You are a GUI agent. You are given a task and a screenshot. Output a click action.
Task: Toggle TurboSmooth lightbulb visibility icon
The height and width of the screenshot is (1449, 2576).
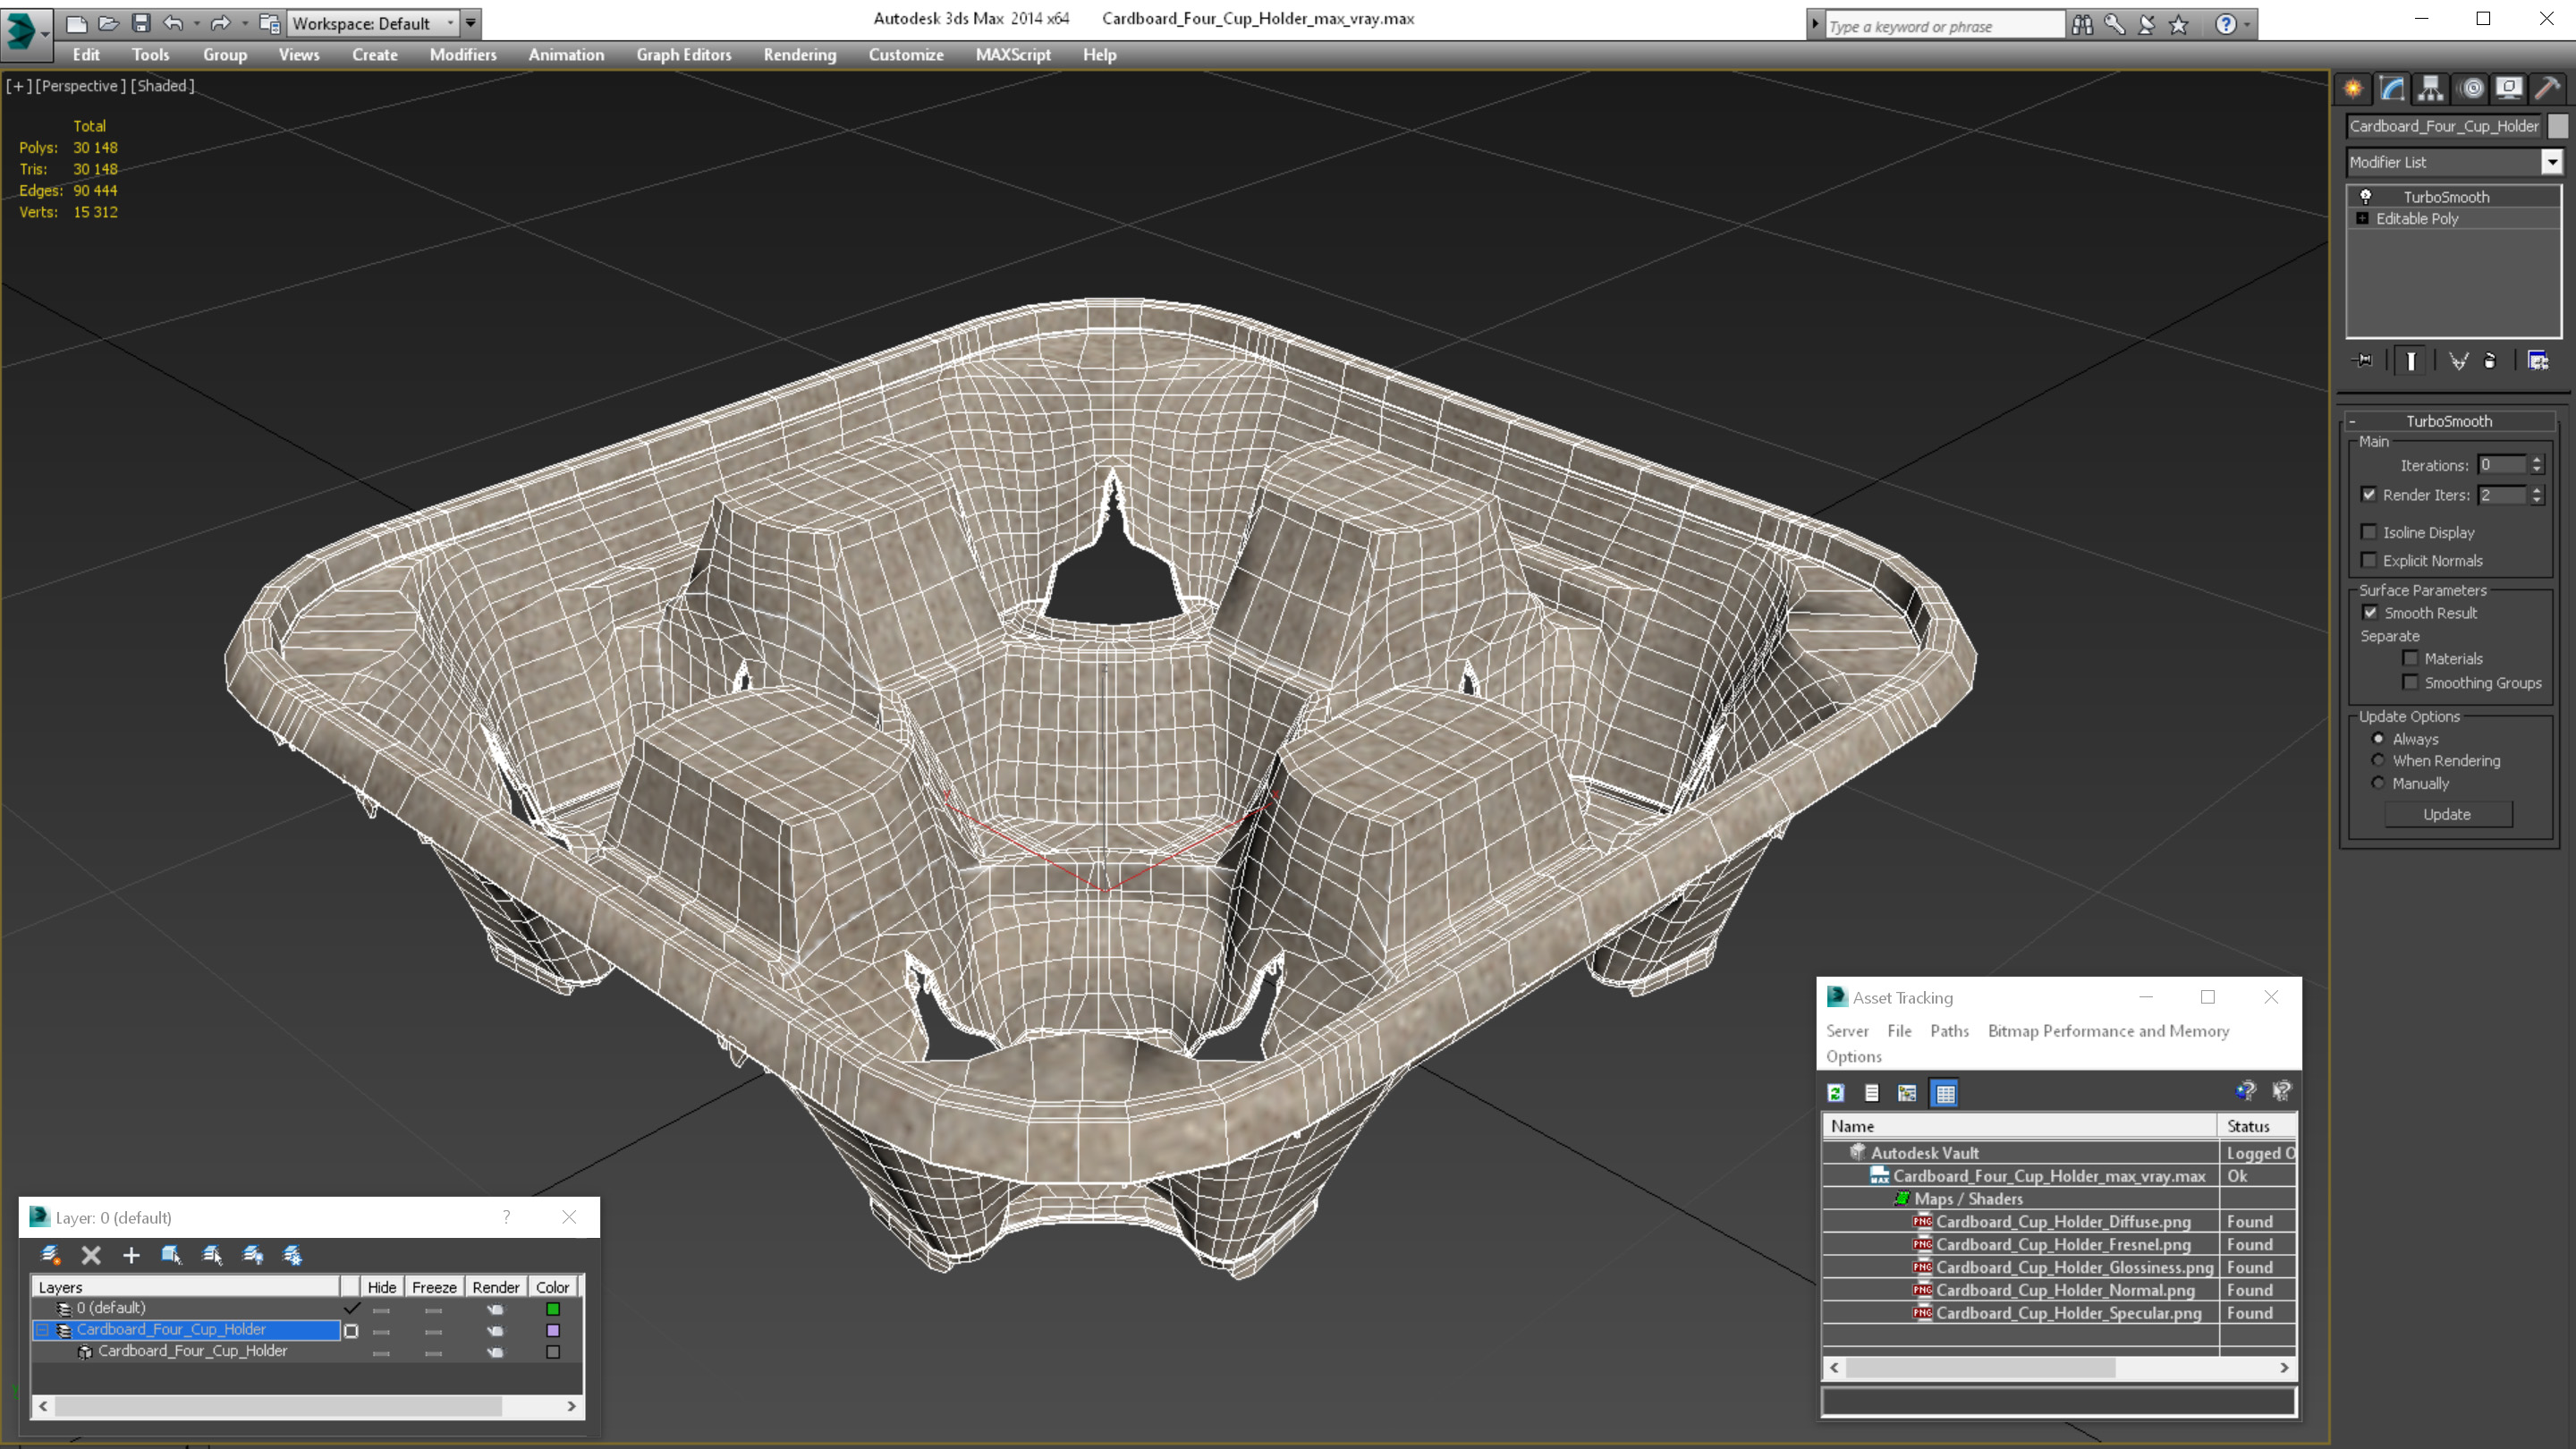click(2366, 196)
